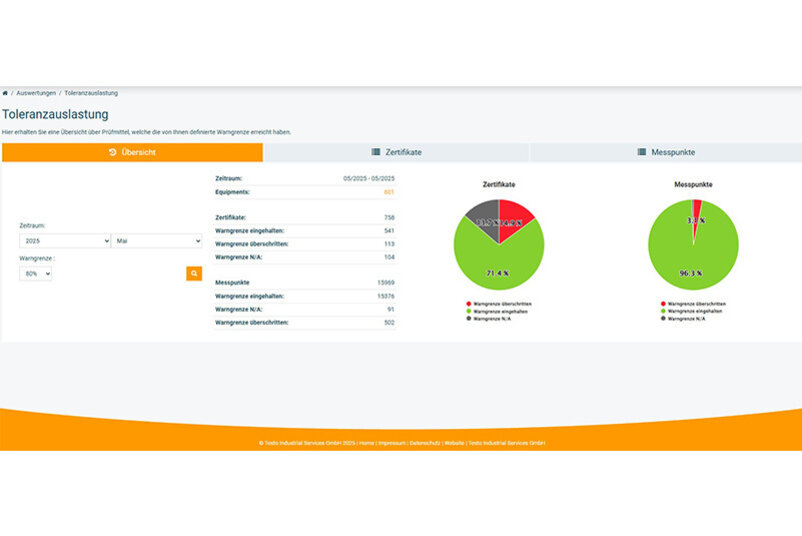Image resolution: width=802 pixels, height=536 pixels.
Task: Open Auswertungen breadcrumb link
Action: tap(36, 92)
